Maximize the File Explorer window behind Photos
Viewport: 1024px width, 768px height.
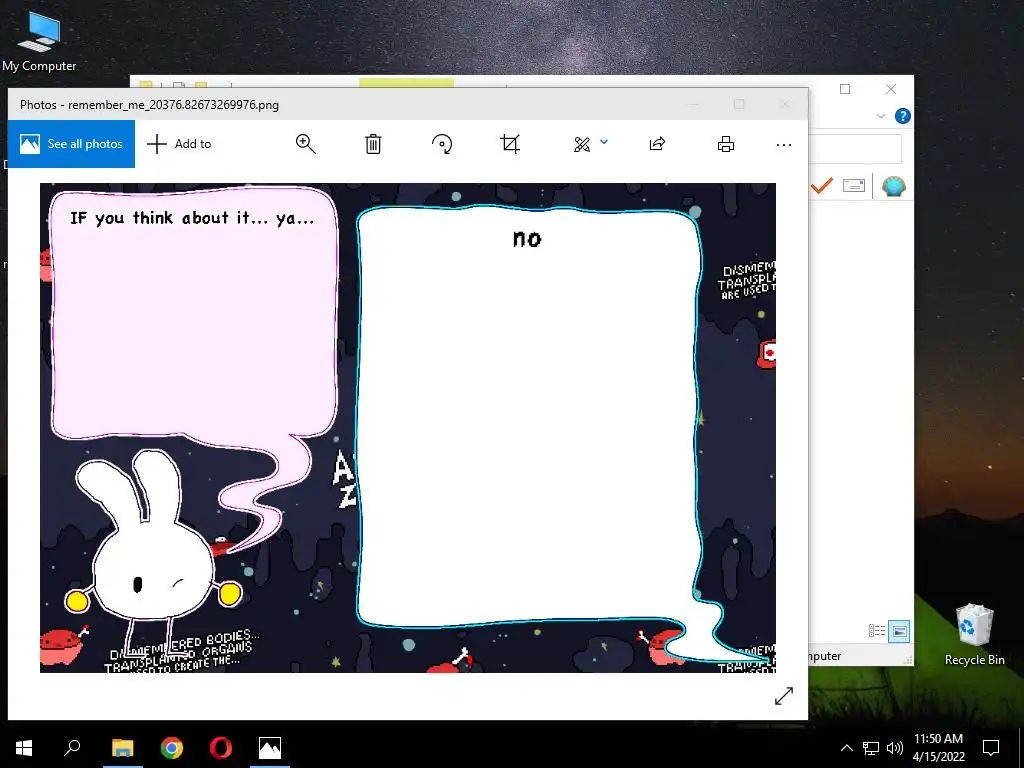(x=845, y=89)
